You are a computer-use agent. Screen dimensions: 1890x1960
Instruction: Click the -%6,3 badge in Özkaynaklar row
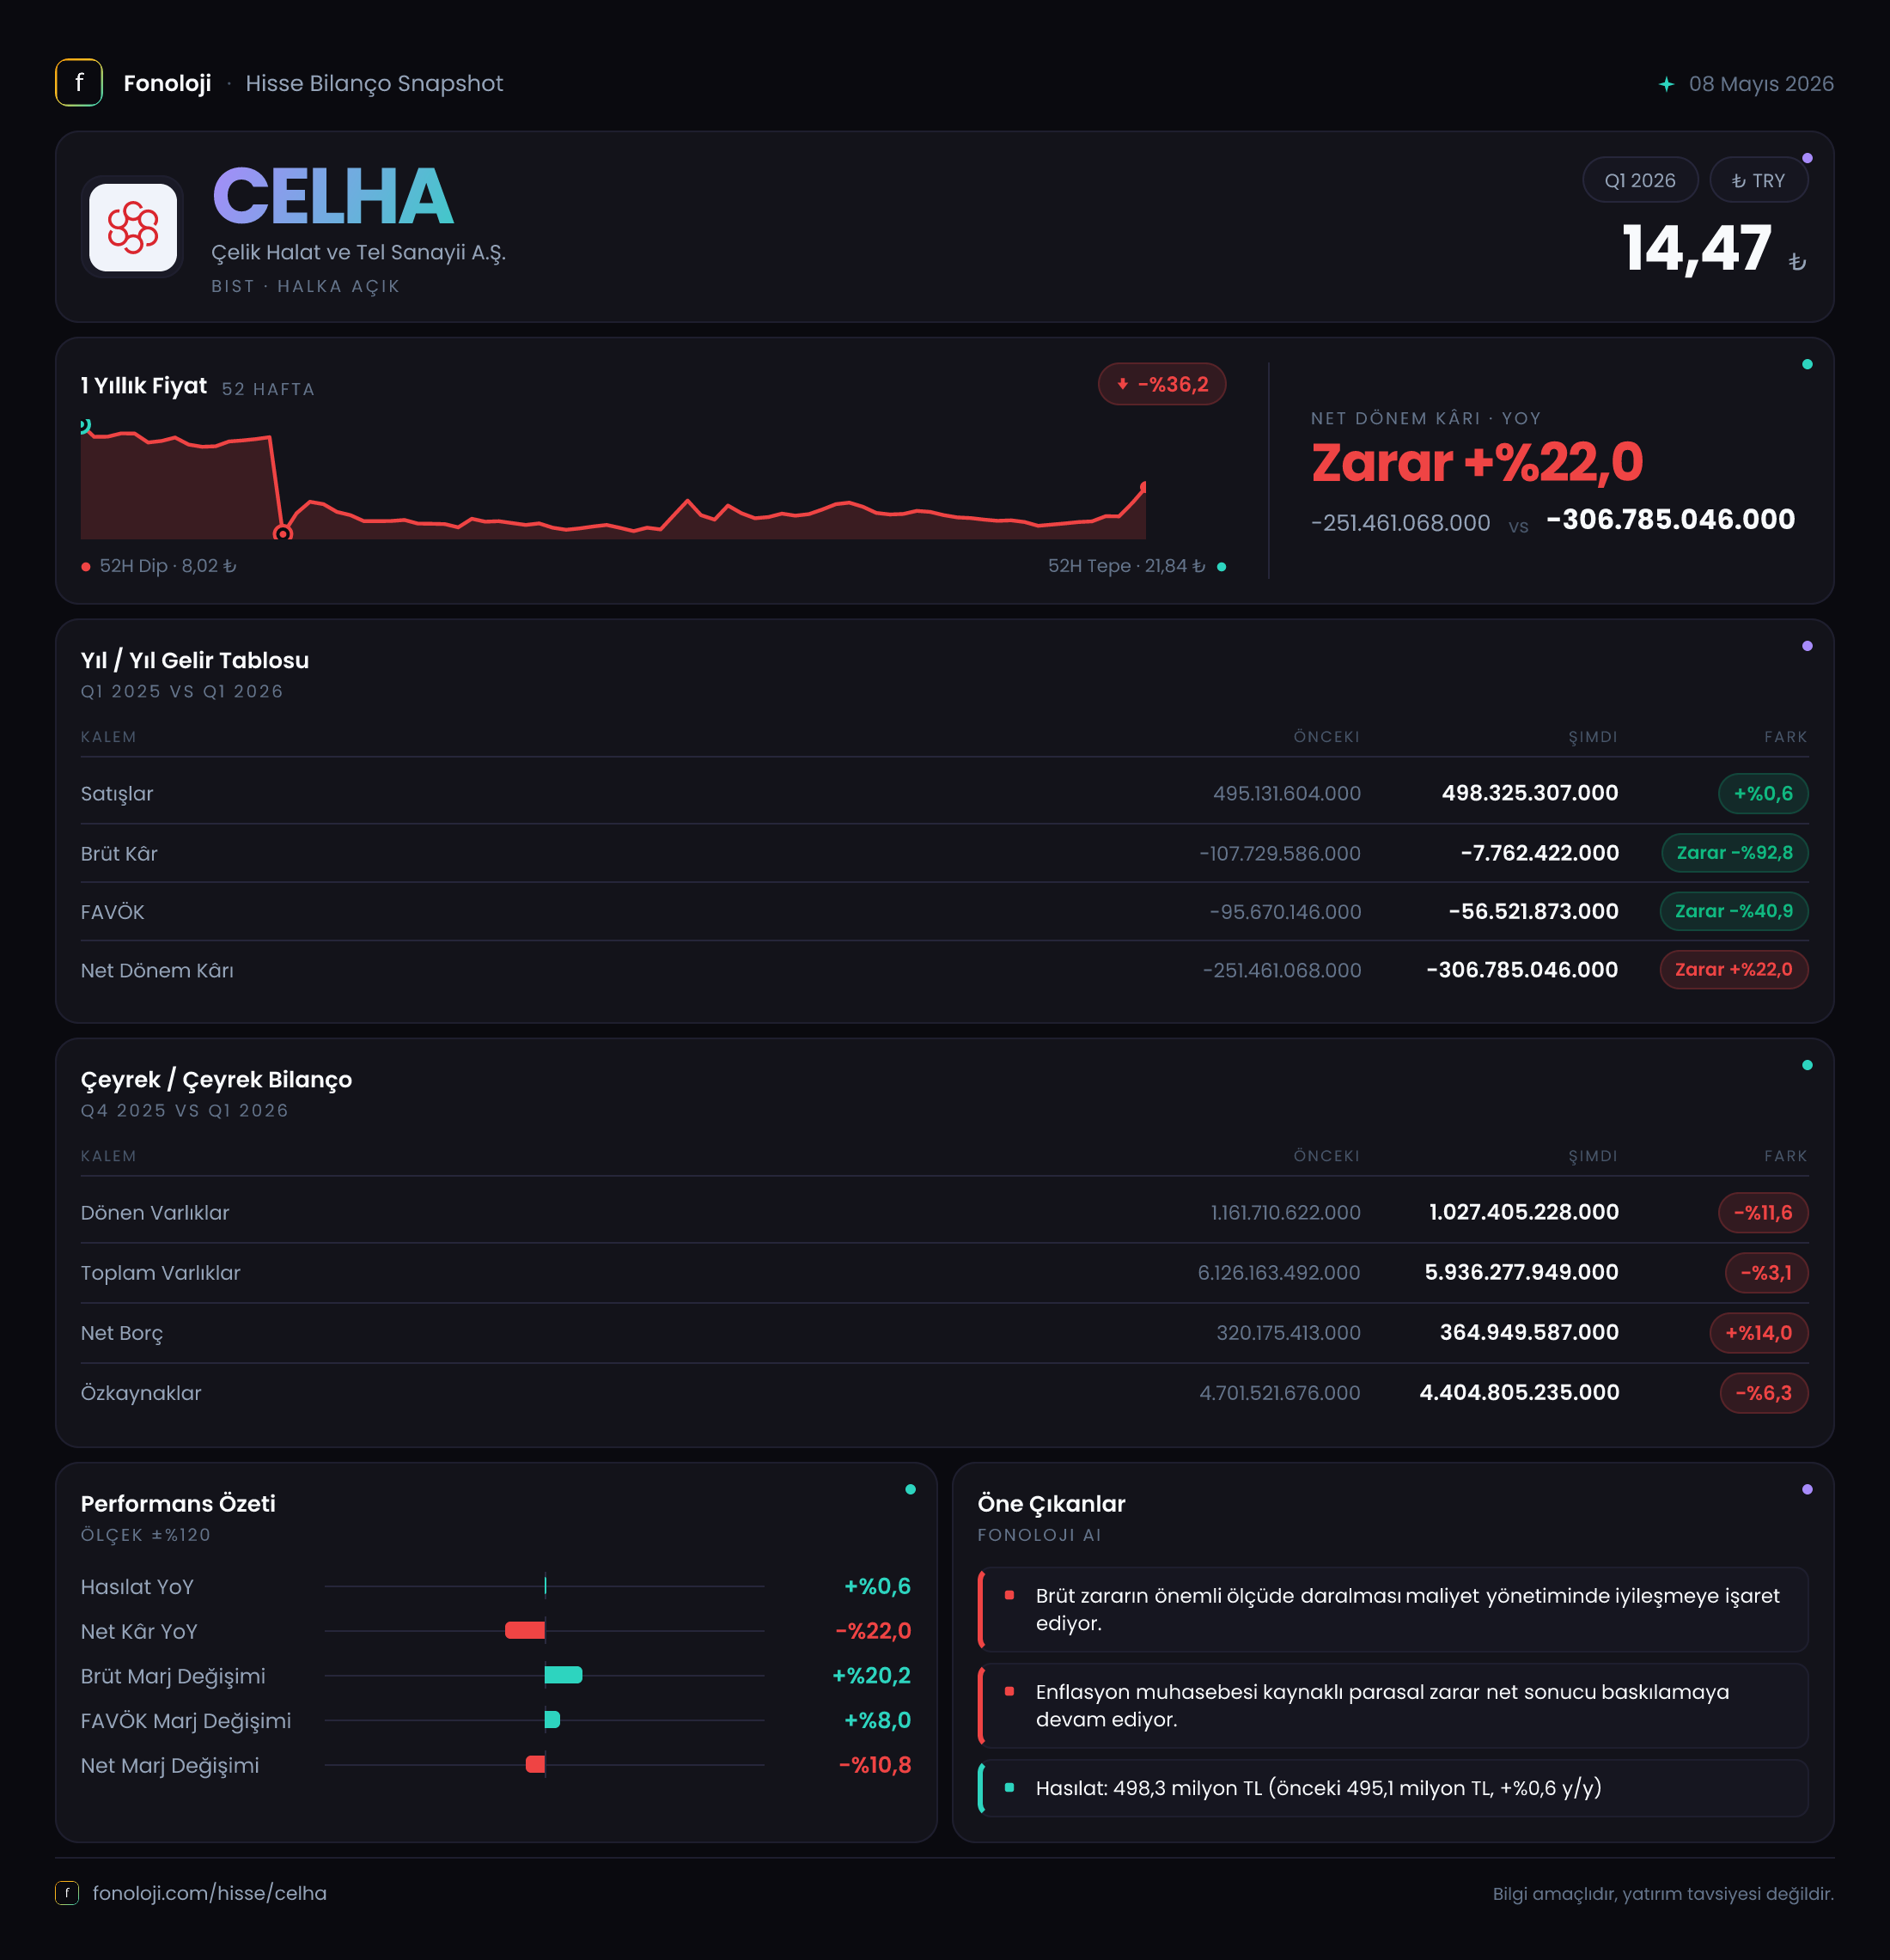click(1764, 1392)
